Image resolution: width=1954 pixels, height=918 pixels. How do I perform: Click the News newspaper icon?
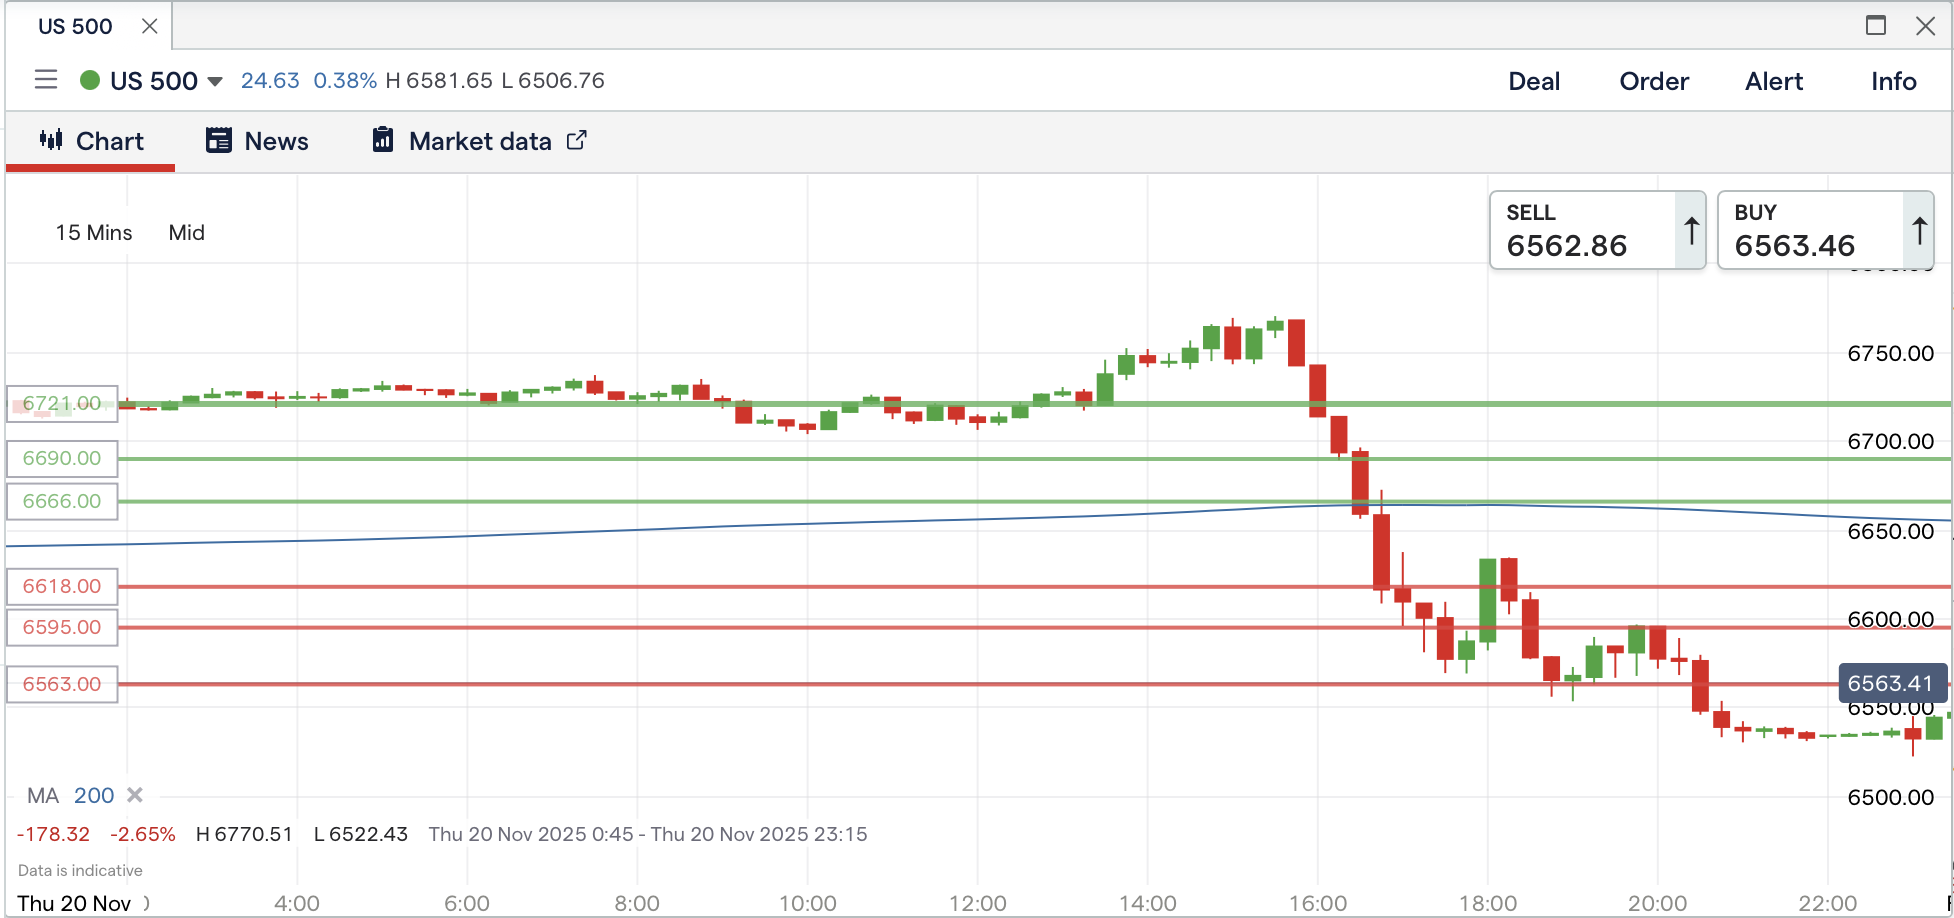point(219,141)
